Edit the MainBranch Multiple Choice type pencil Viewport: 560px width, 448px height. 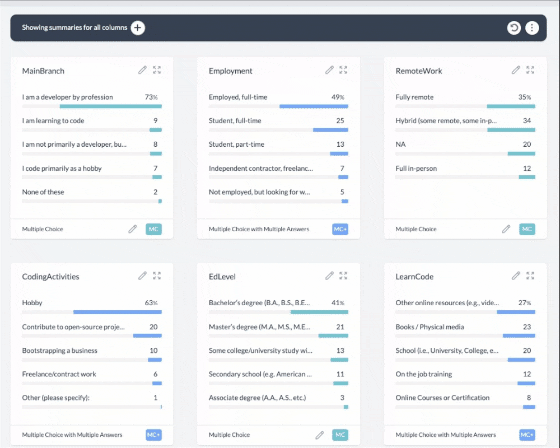point(132,229)
